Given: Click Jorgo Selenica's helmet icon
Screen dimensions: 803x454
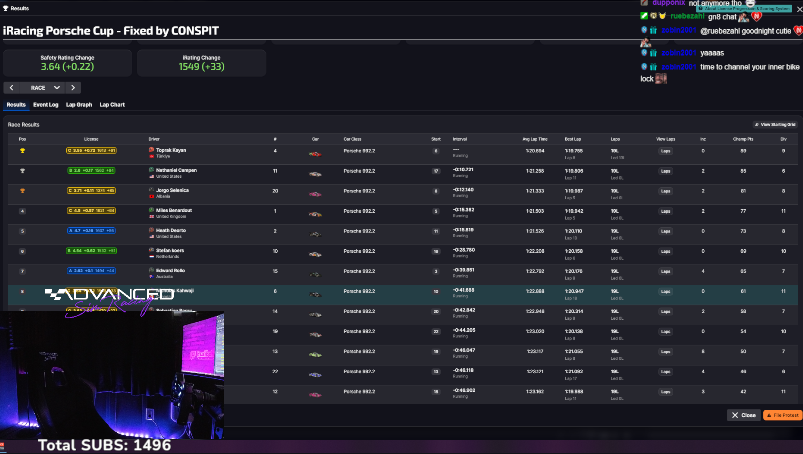Looking at the screenshot, I should point(152,190).
